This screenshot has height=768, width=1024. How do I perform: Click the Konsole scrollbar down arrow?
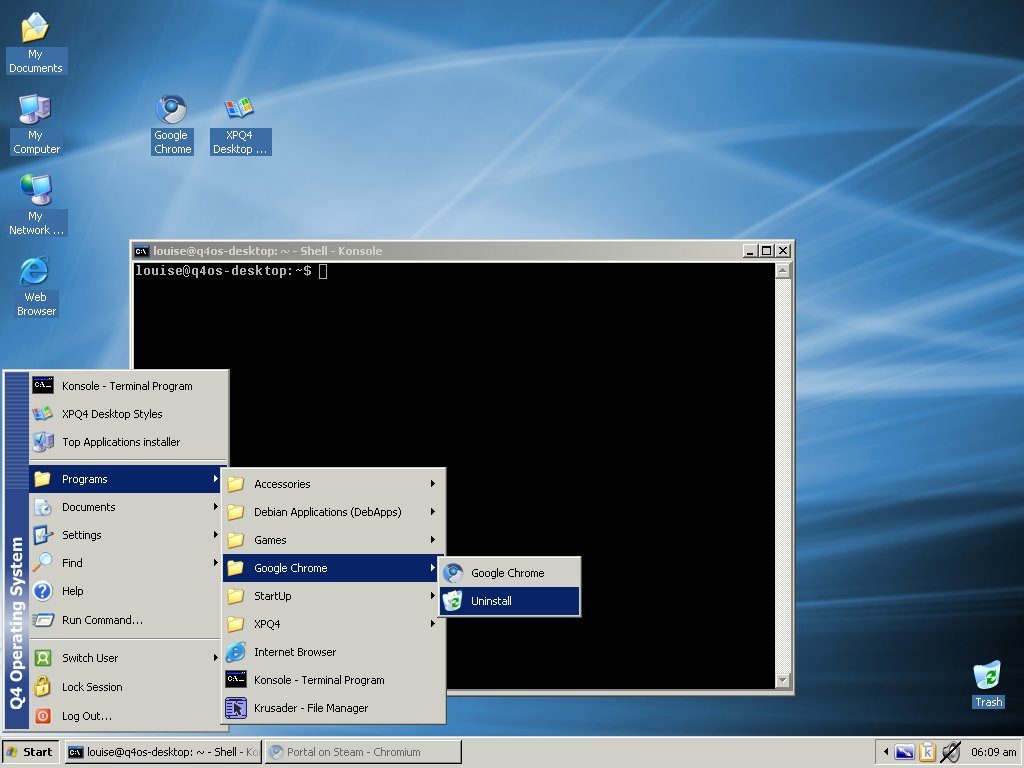(783, 681)
